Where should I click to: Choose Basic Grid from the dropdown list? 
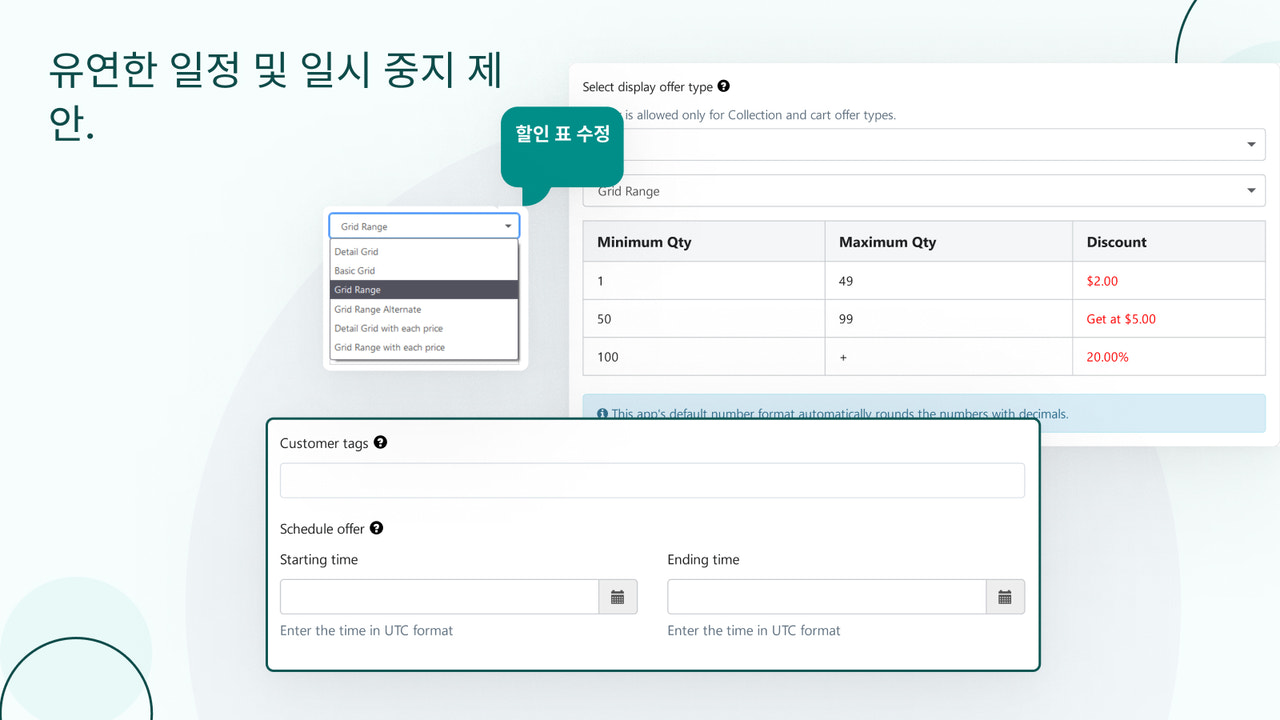point(424,271)
